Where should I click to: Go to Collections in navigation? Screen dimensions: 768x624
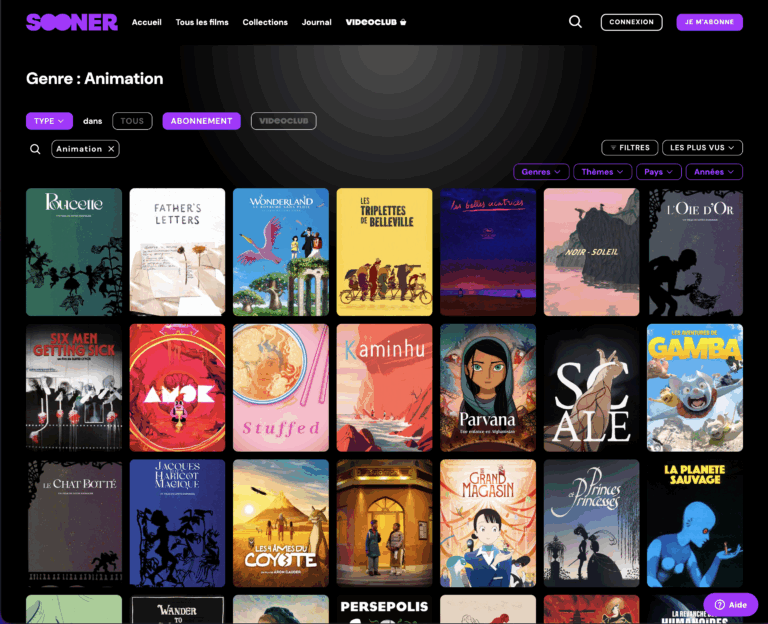pyautogui.click(x=265, y=22)
